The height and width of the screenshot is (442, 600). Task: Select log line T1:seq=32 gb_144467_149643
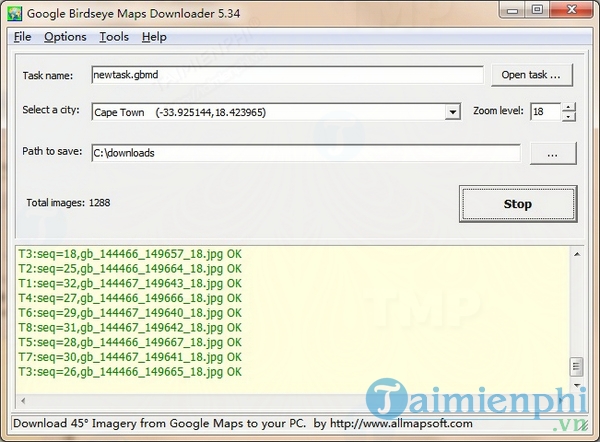pos(130,284)
